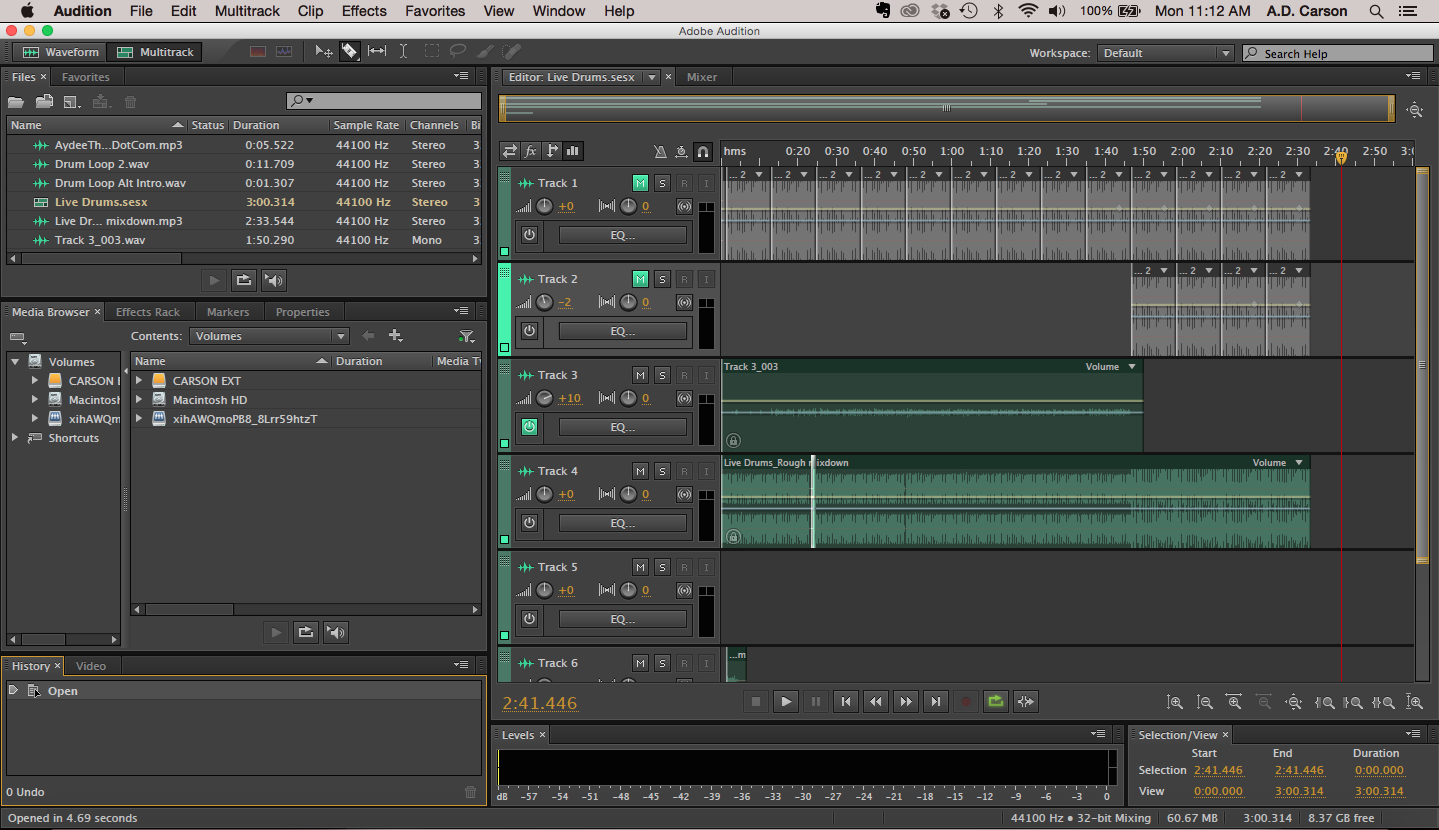
Task: Switch to the Effects Rack tab
Action: (148, 312)
